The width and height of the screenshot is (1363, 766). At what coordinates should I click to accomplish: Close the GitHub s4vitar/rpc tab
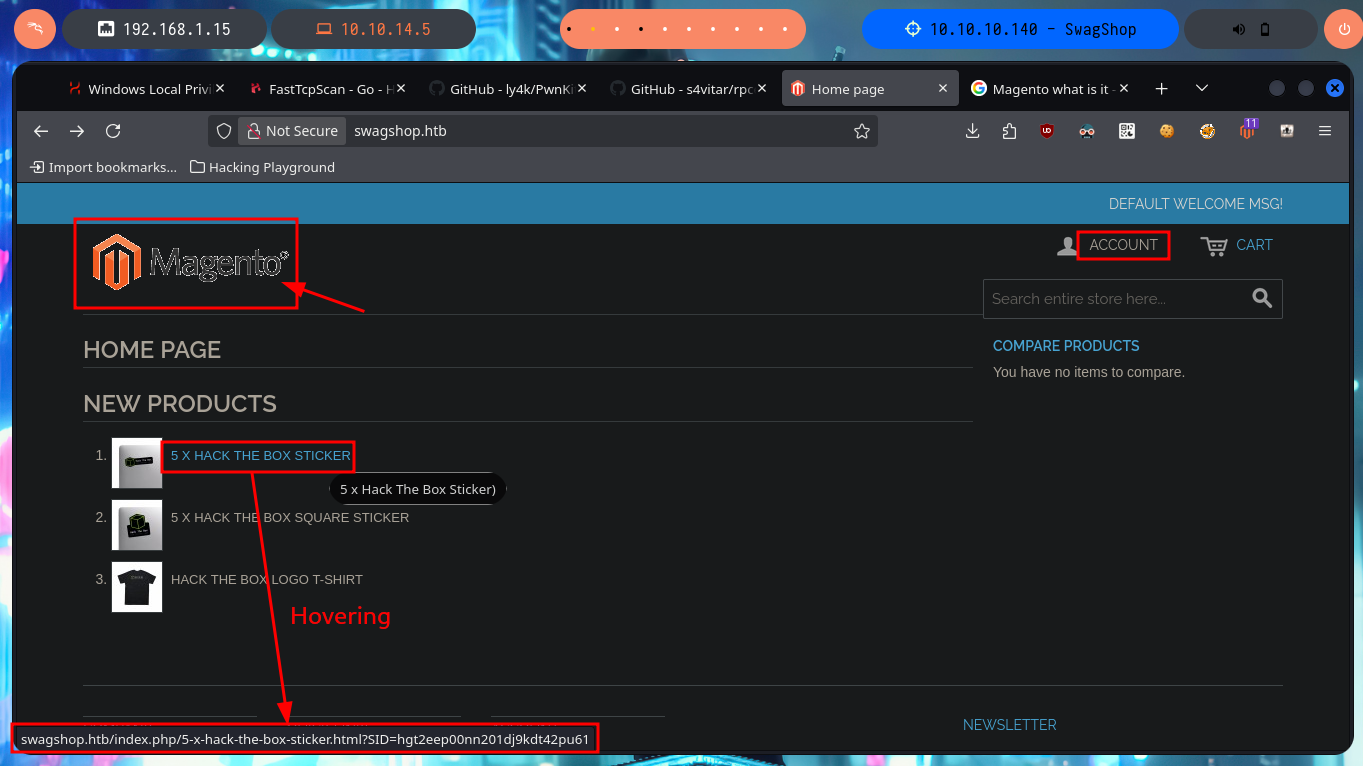click(x=762, y=89)
